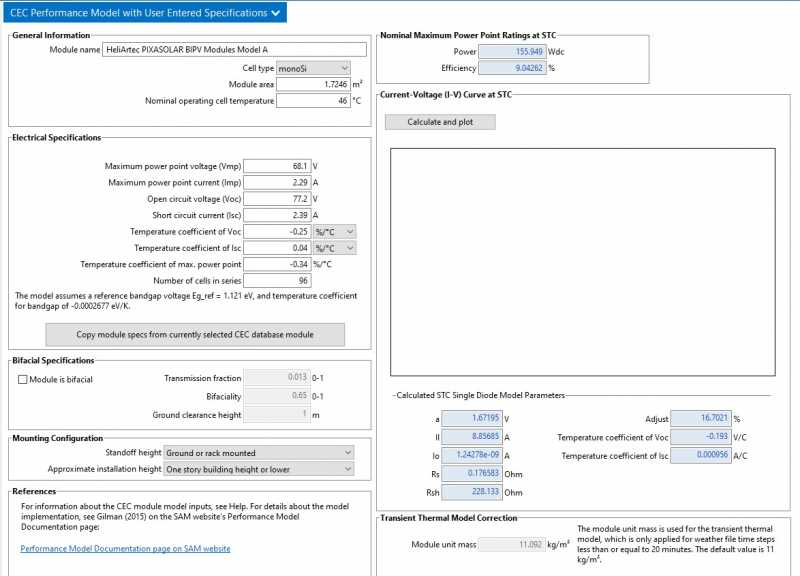The width and height of the screenshot is (800, 576).
Task: Open the Isc temperature coefficient units dropdown
Action: (x=334, y=248)
